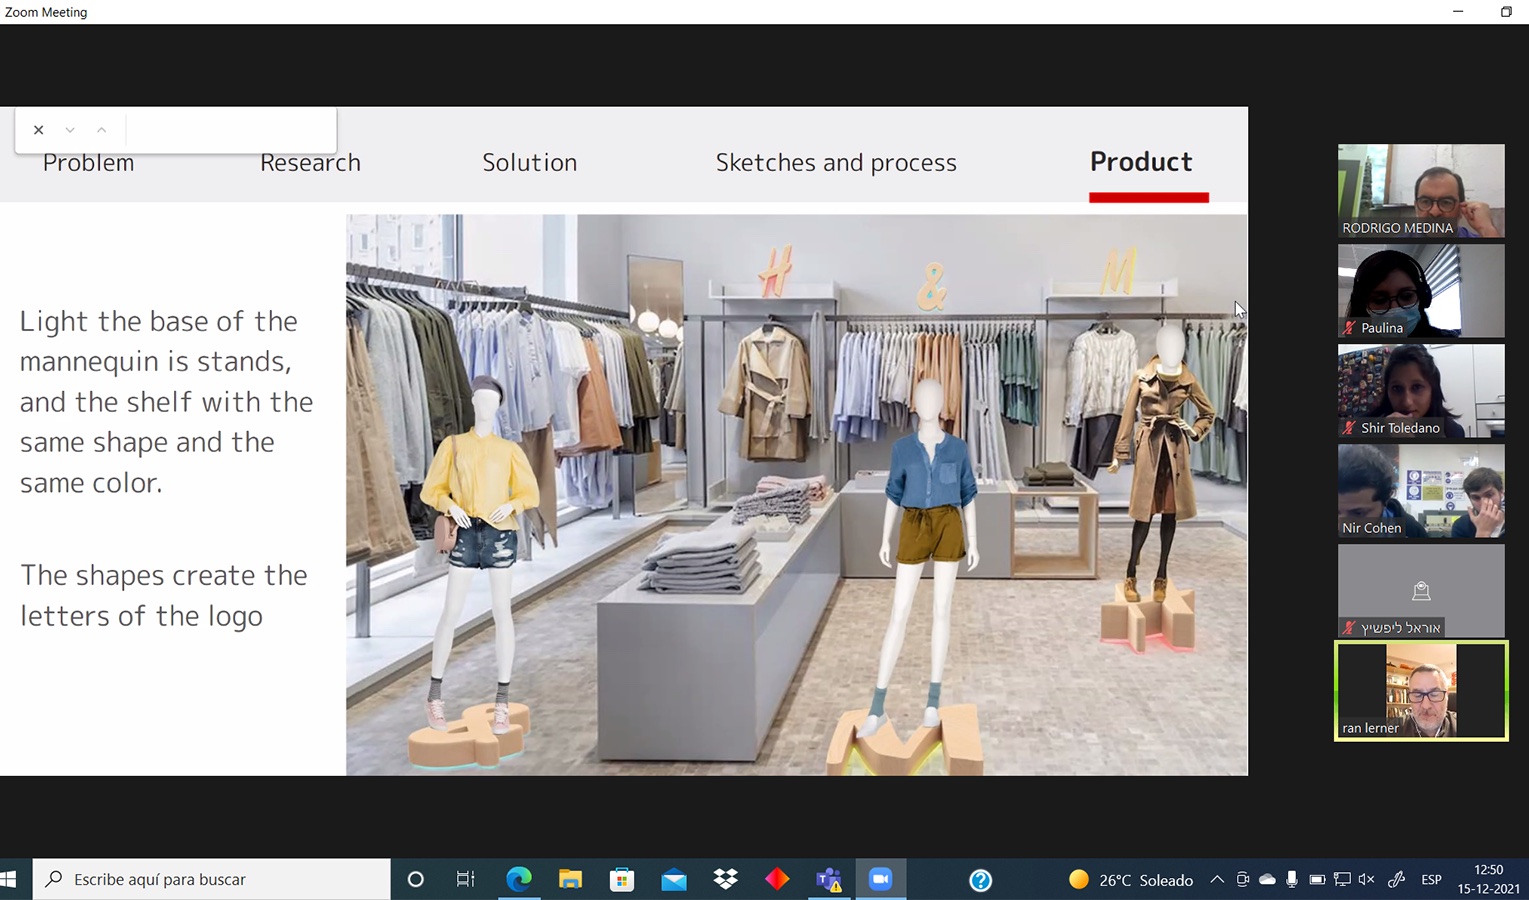Click Paulina's muted microphone icon

(1349, 328)
